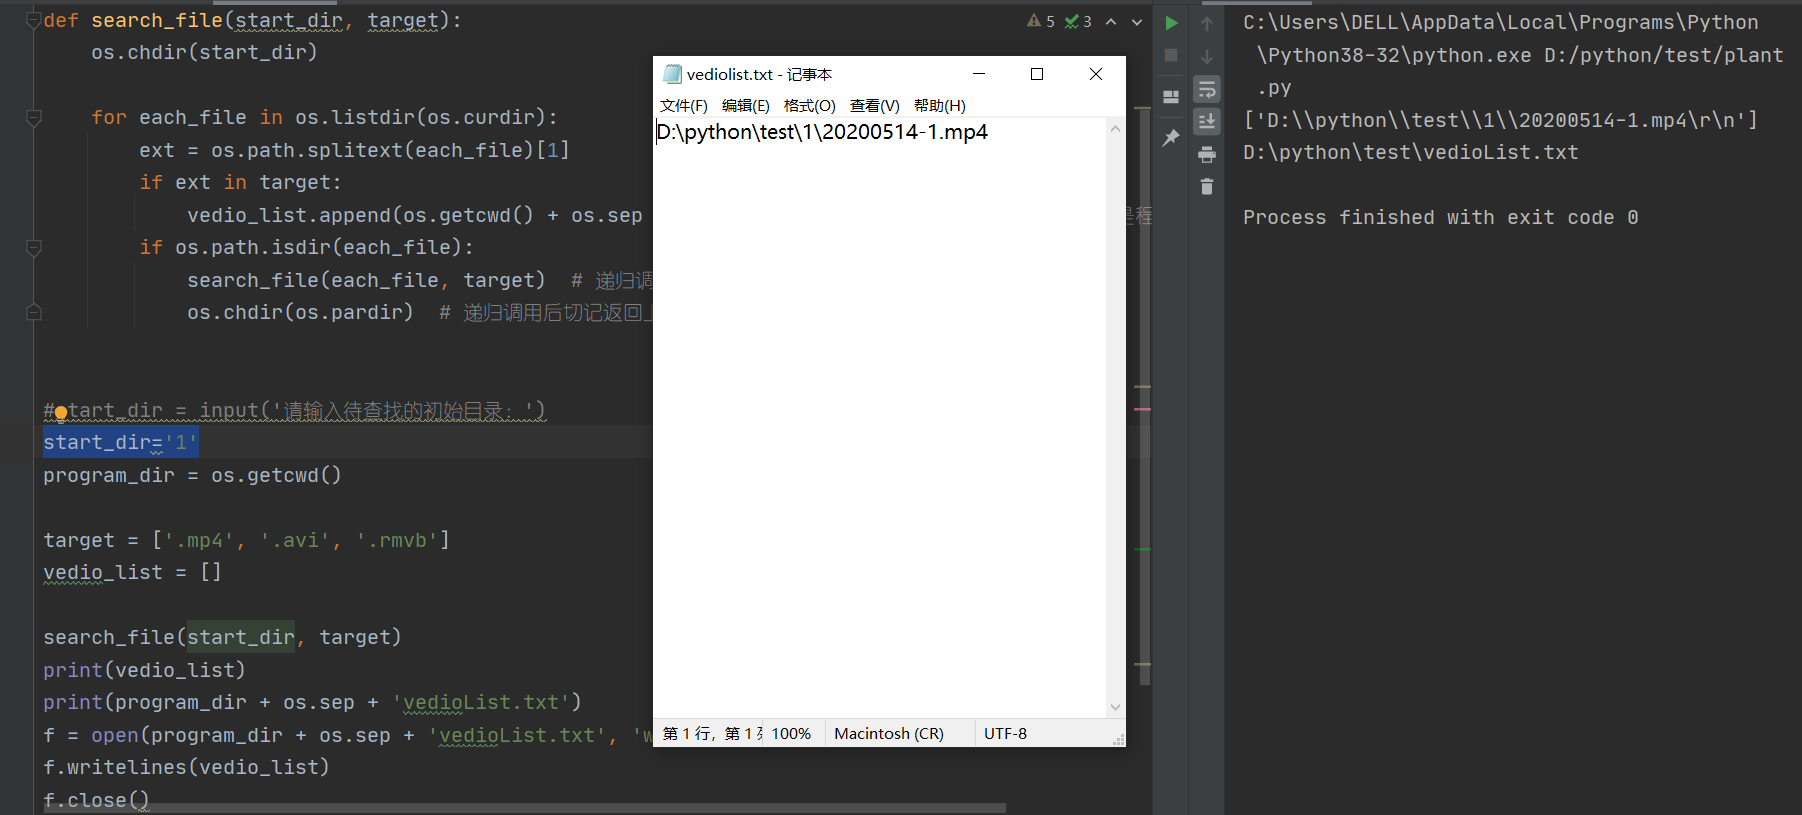The width and height of the screenshot is (1802, 815).
Task: Click UTF-8 encoding in Notepad status bar
Action: [x=1005, y=734]
